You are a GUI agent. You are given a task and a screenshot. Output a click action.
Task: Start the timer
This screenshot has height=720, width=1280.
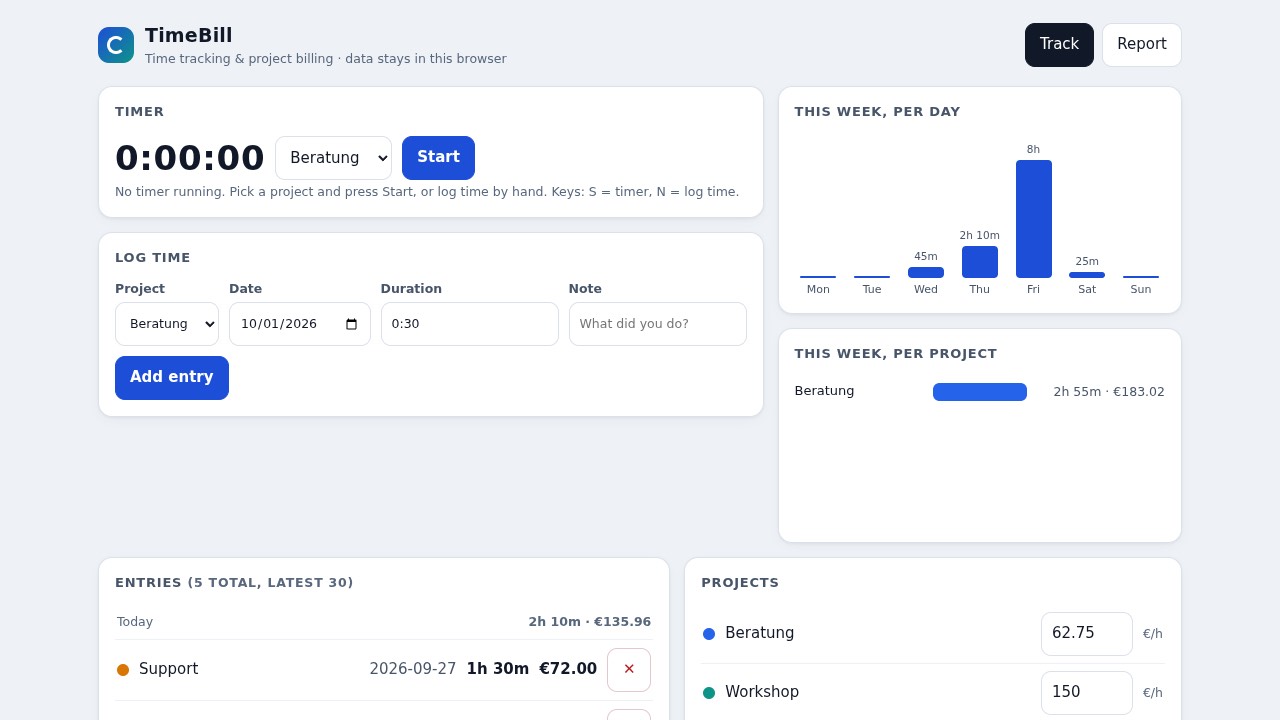click(x=438, y=158)
